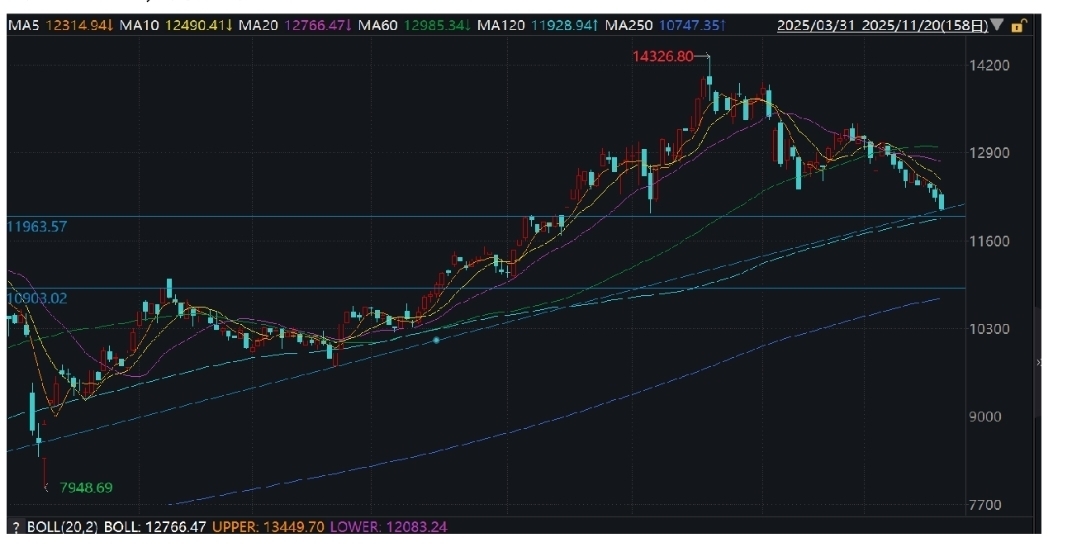Click the 12900 price axis label
1080x548 pixels.
click(989, 153)
